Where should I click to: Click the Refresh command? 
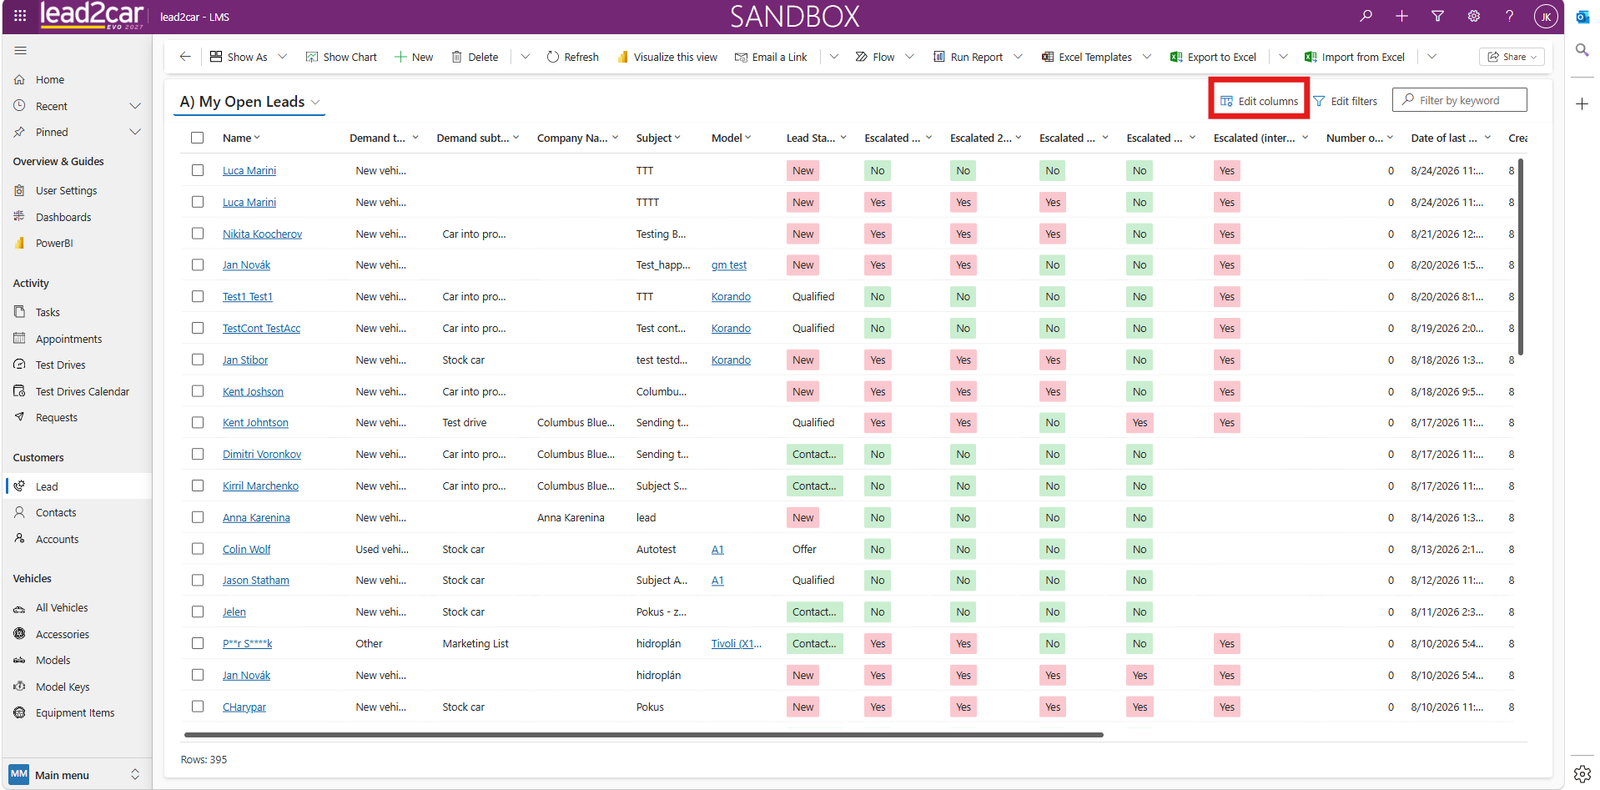(573, 57)
